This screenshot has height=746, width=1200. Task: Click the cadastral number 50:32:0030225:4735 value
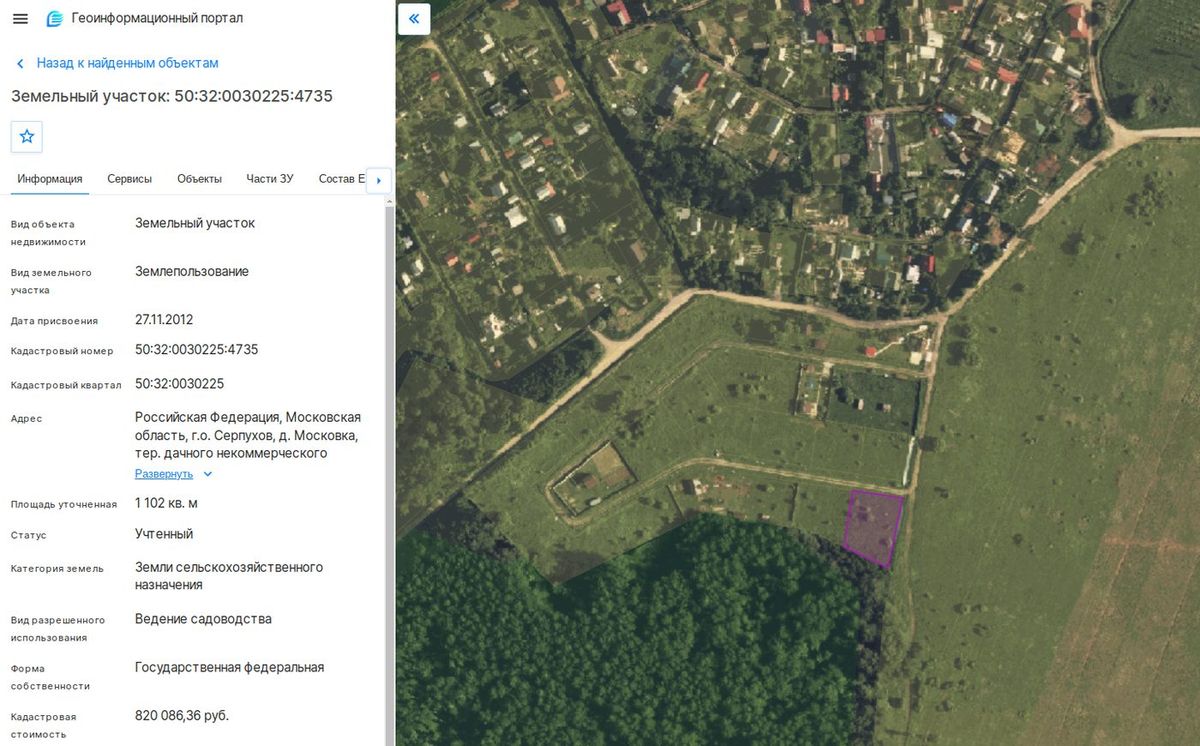pos(197,350)
